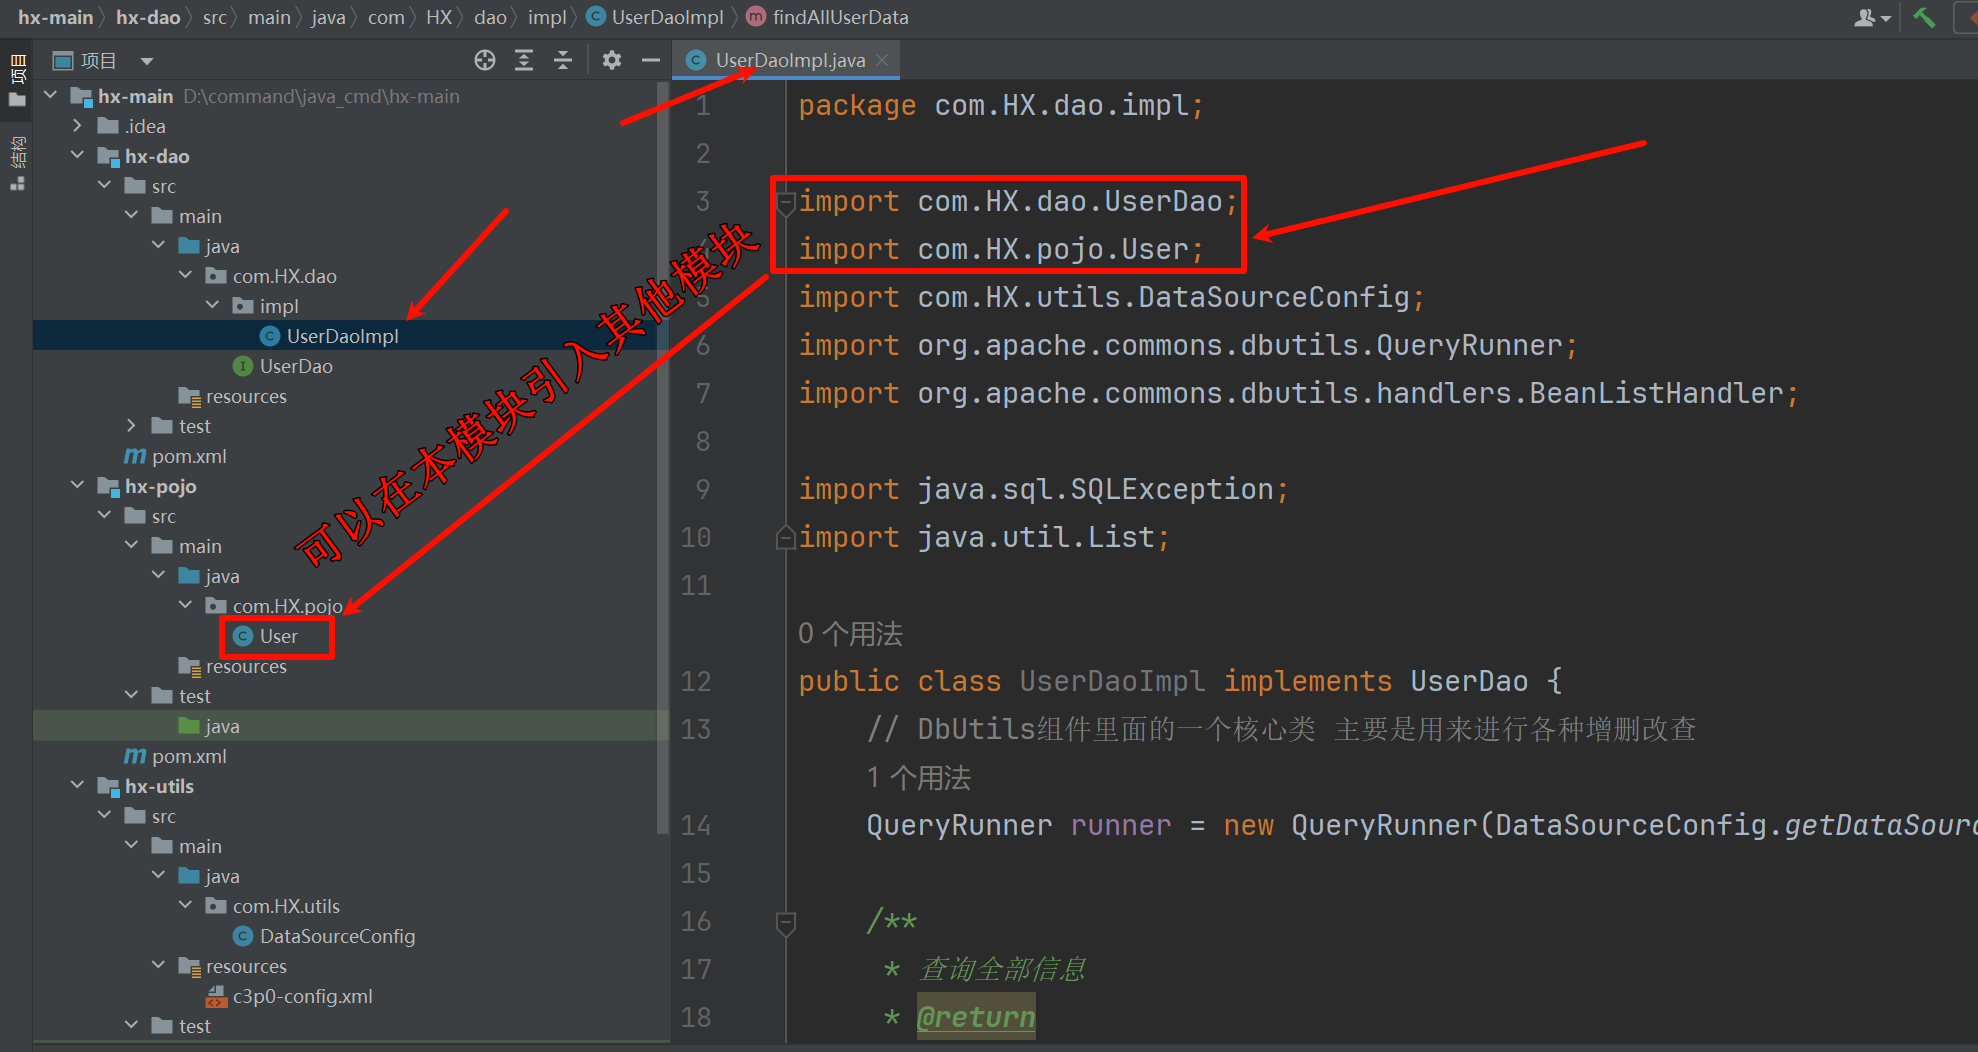Select DataSourceConfig class in tree

tap(337, 936)
